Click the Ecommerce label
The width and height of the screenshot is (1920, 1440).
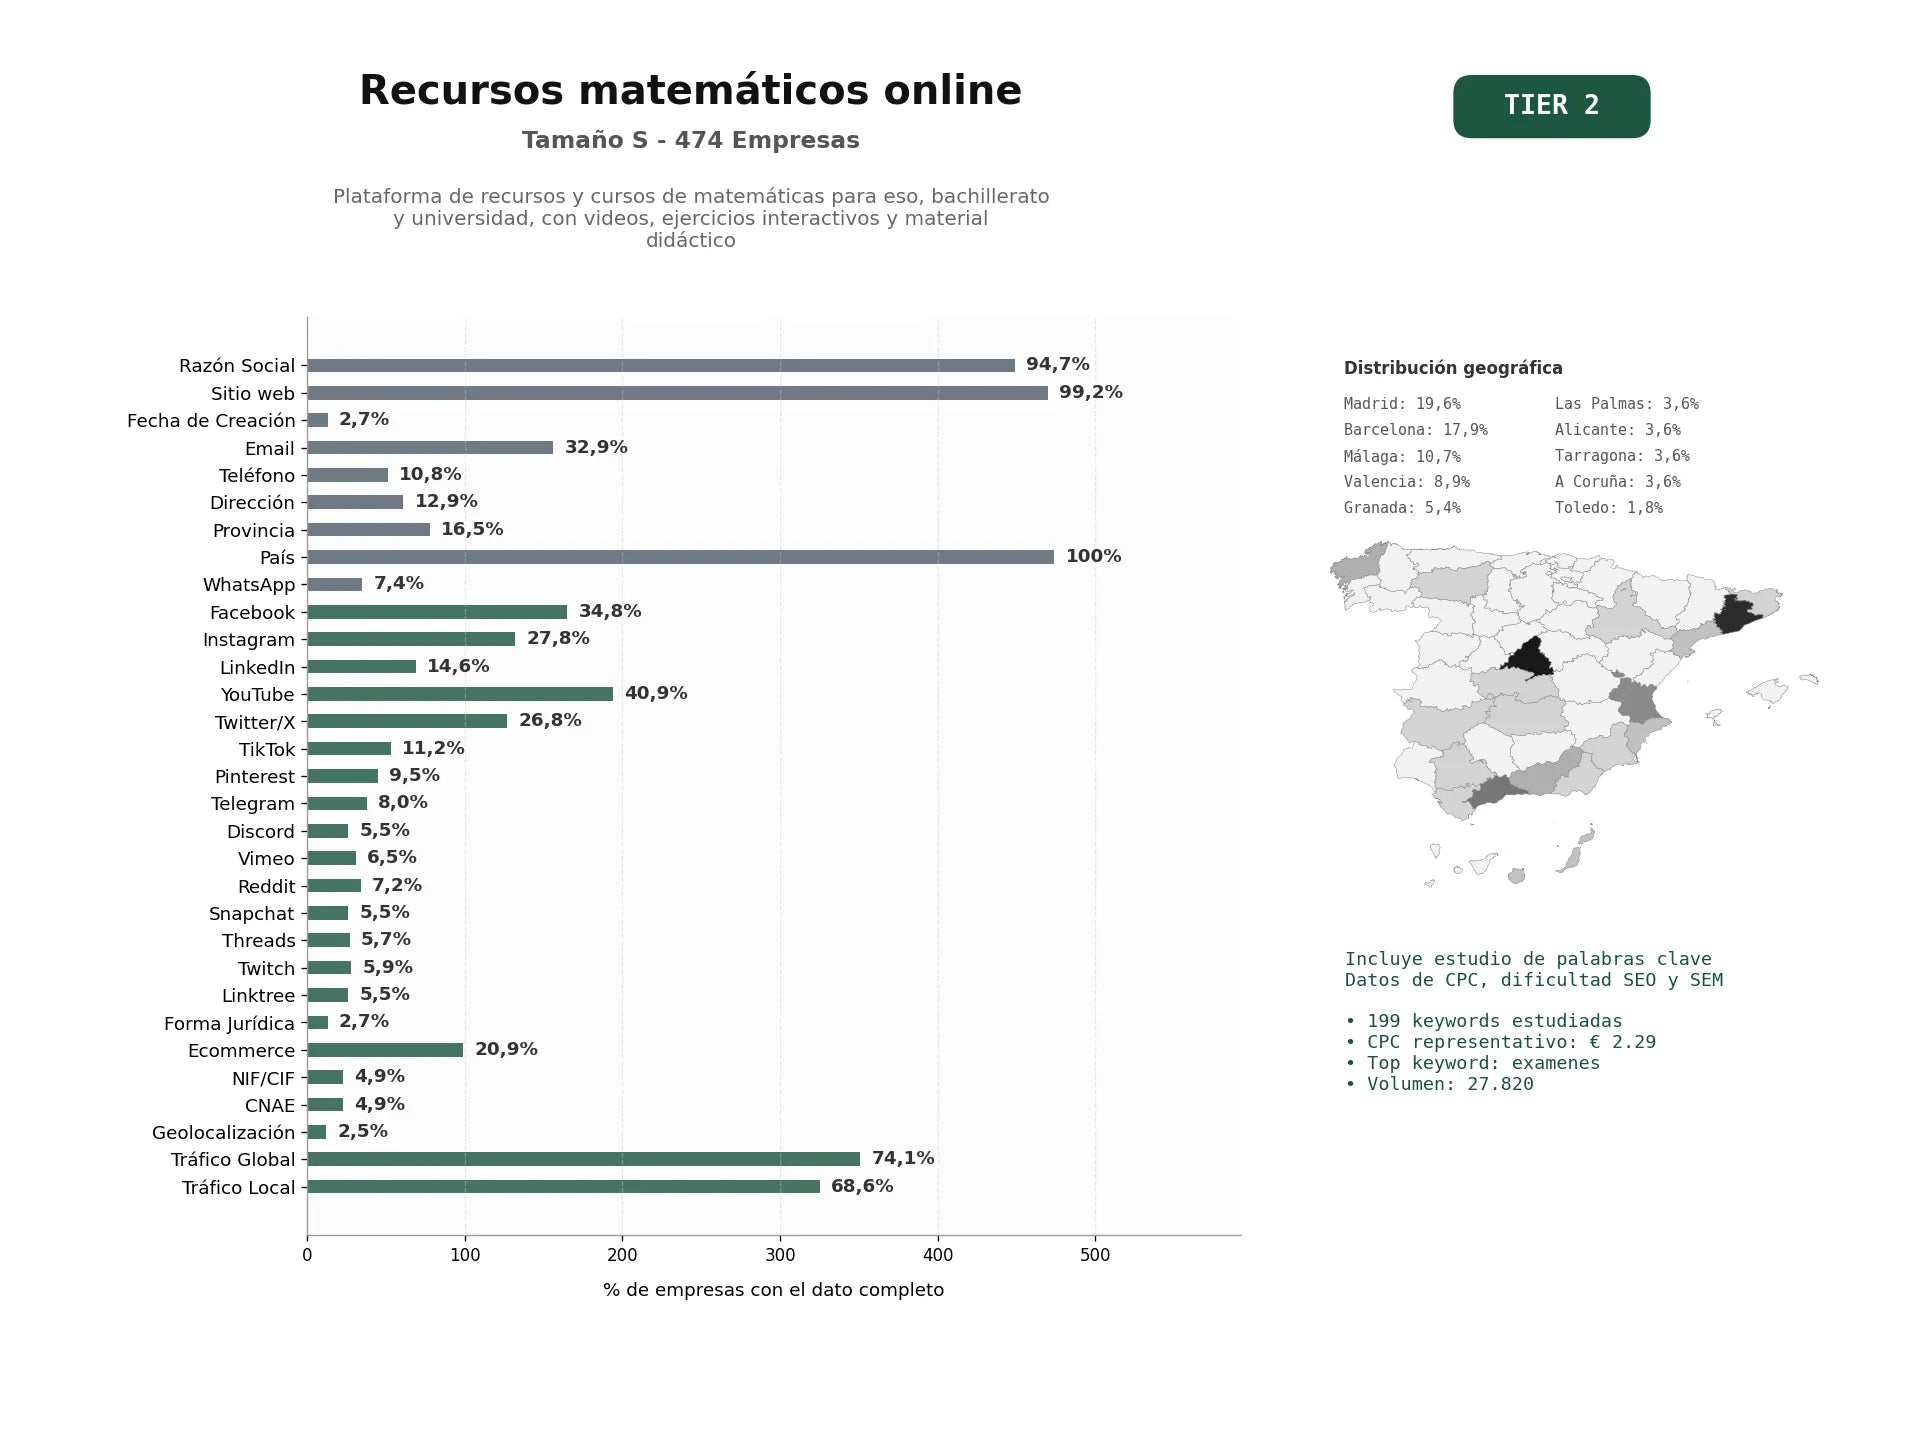coord(242,1051)
